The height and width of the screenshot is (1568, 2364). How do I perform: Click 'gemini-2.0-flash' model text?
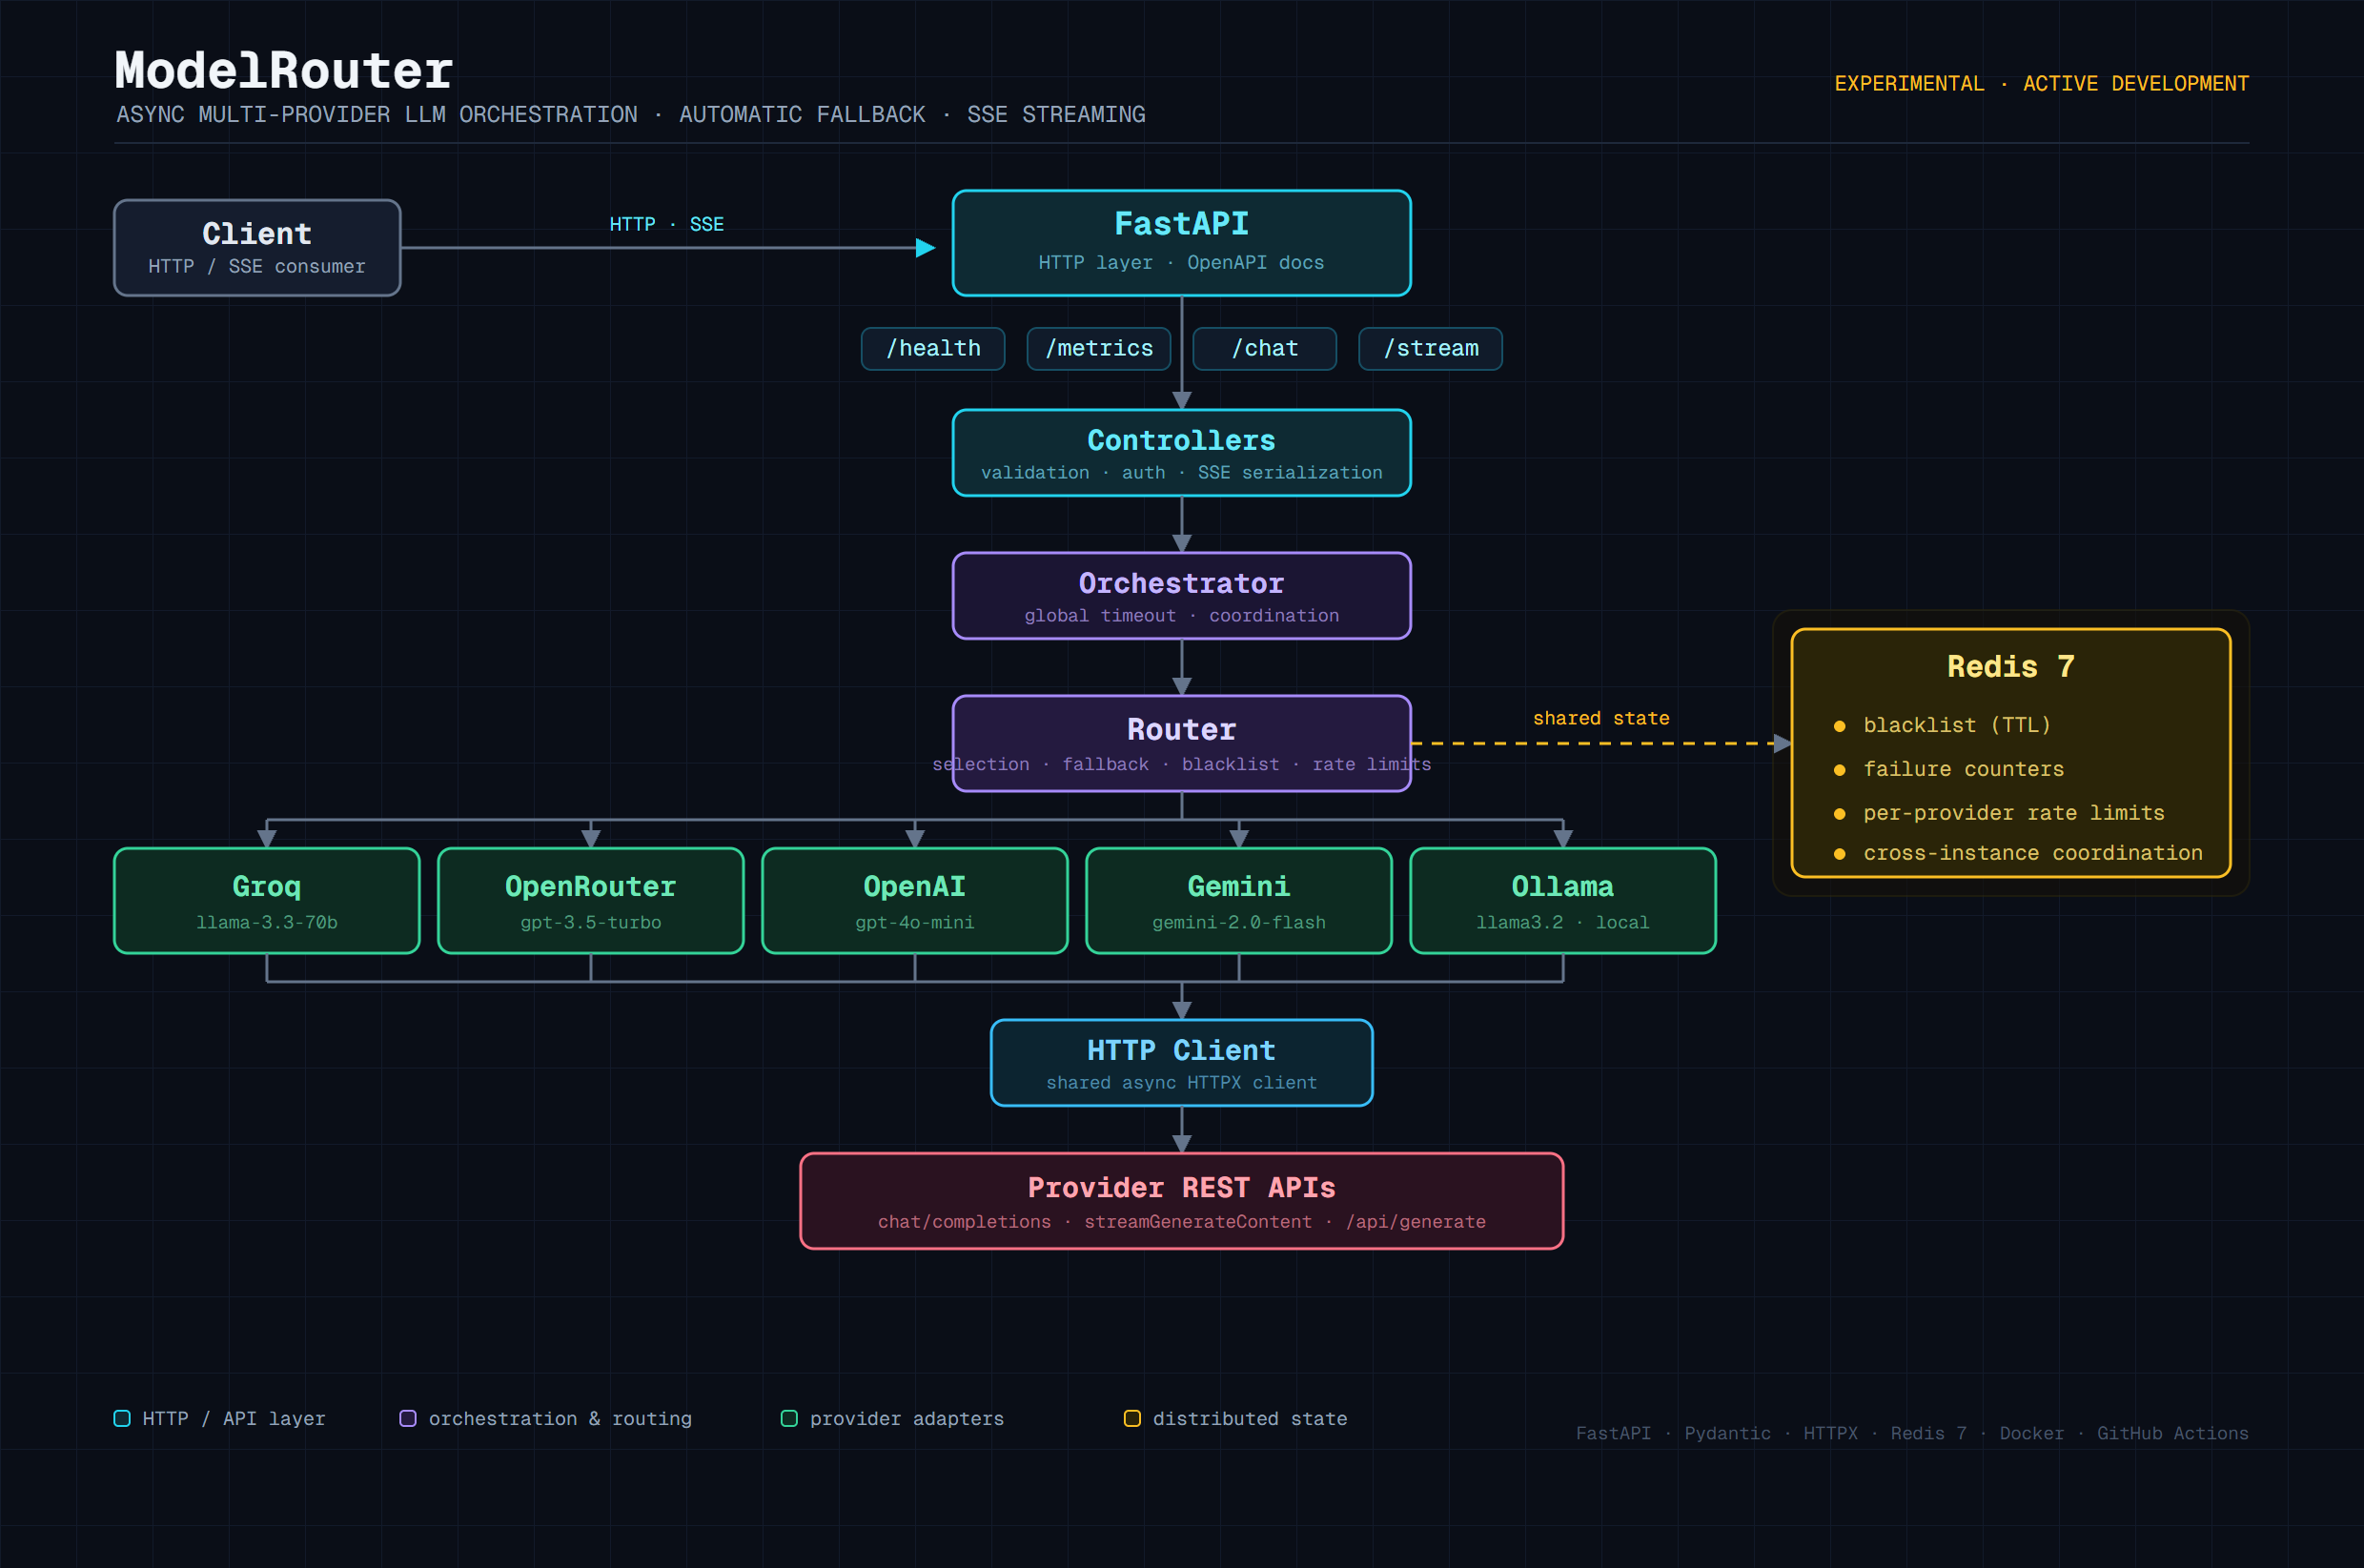point(1239,922)
